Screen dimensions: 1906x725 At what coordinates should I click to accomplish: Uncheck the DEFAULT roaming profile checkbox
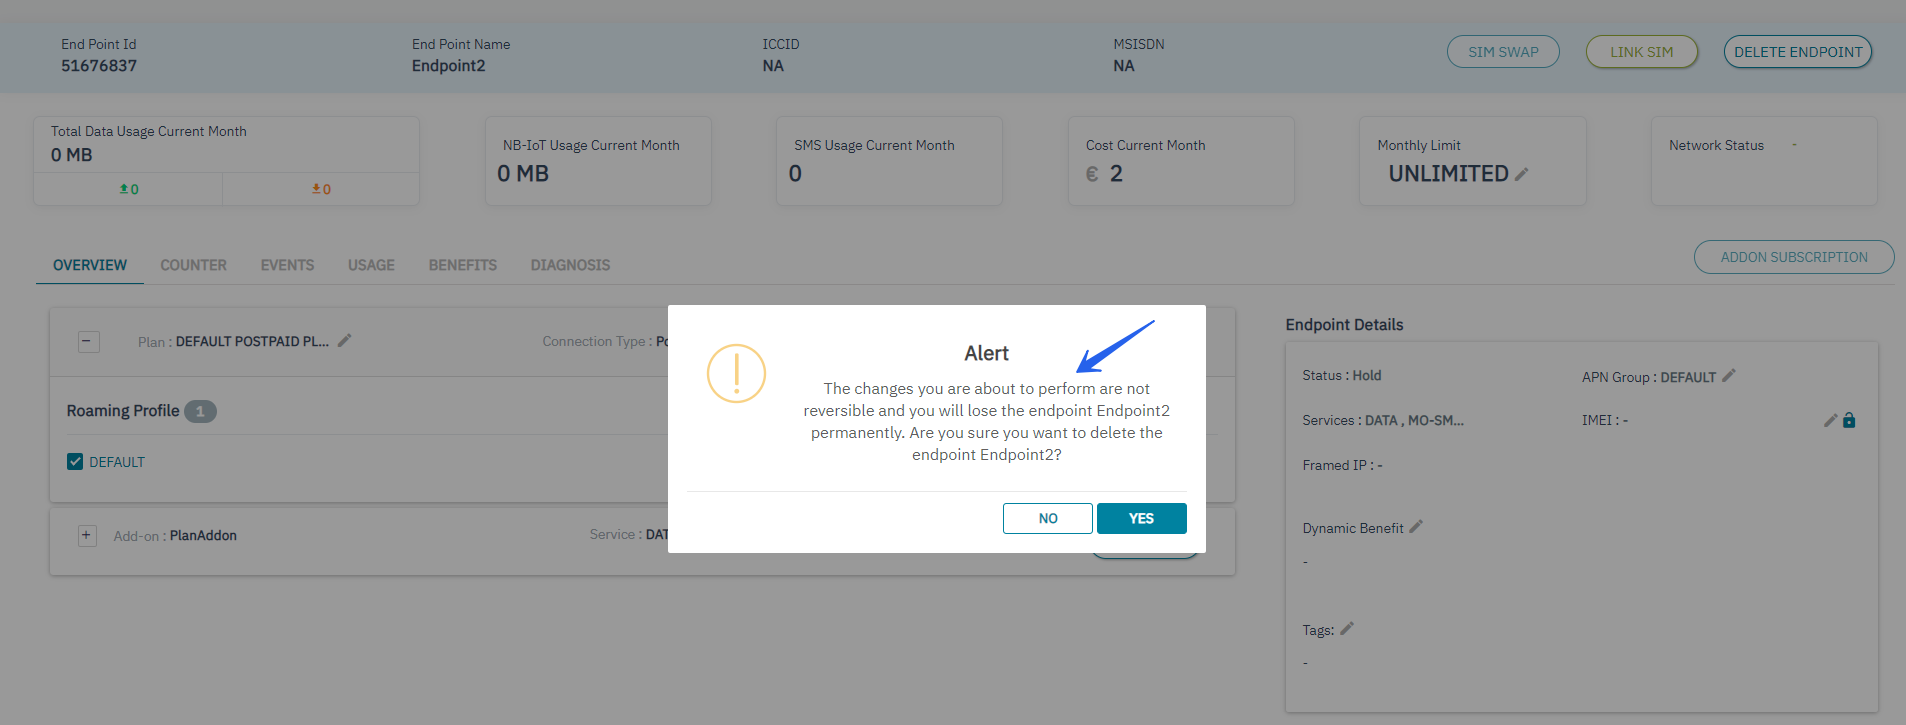coord(75,461)
